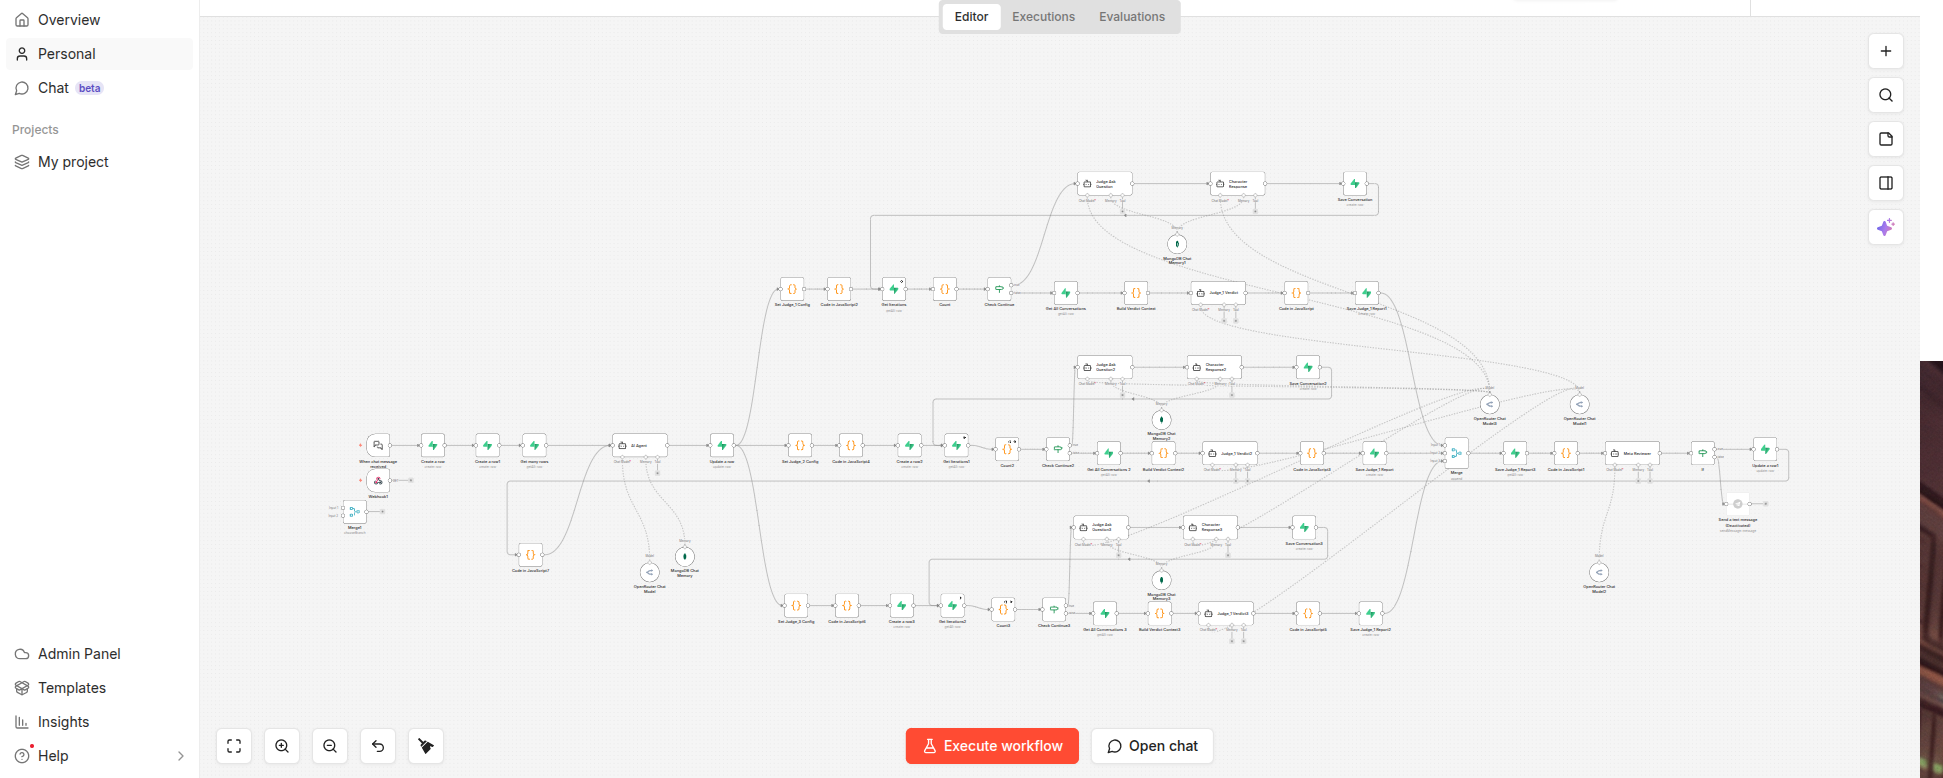Select the Editor tab

[x=971, y=17]
